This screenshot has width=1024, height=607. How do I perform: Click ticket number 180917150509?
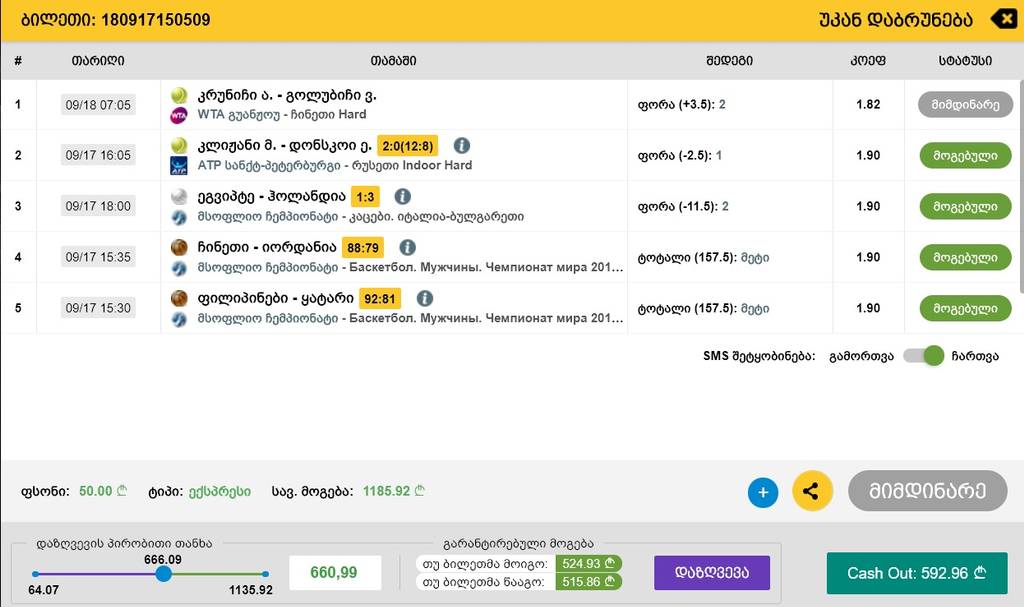[155, 20]
